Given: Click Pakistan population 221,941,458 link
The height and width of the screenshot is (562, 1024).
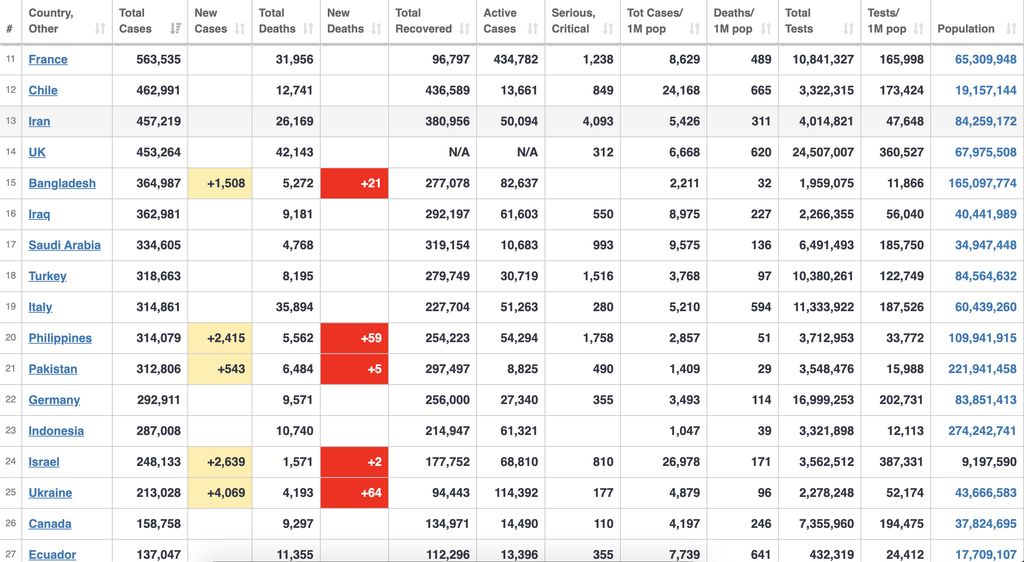Looking at the screenshot, I should coord(982,369).
